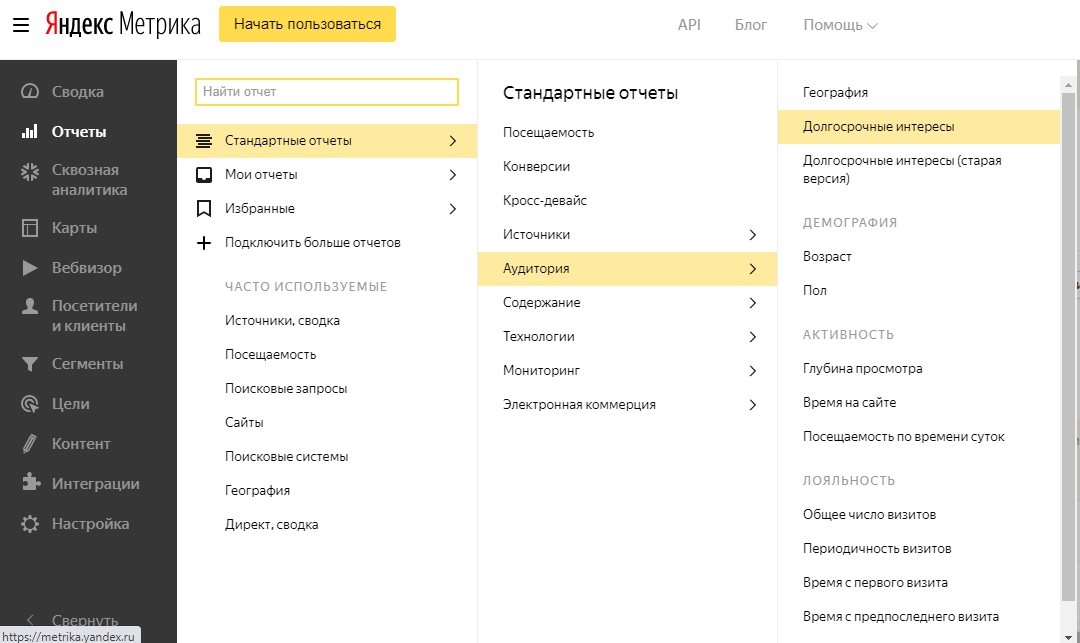Screen dimensions: 1080x643
Task: Click the Интеграции puzzle icon
Action: coord(30,483)
